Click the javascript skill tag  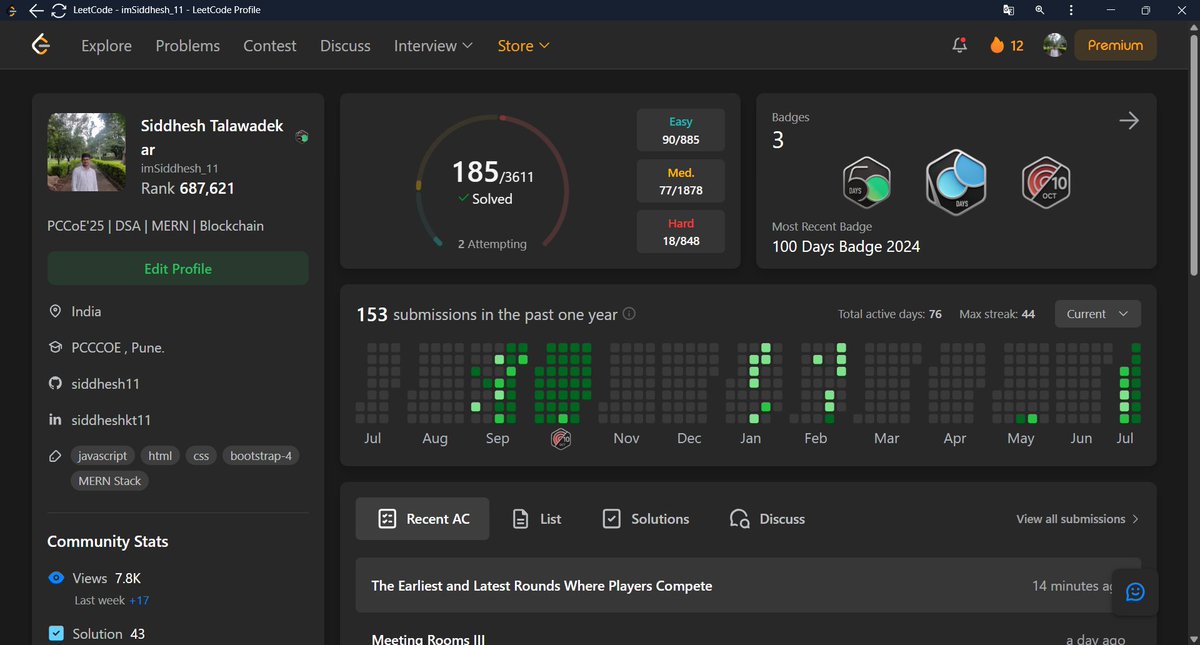[102, 456]
